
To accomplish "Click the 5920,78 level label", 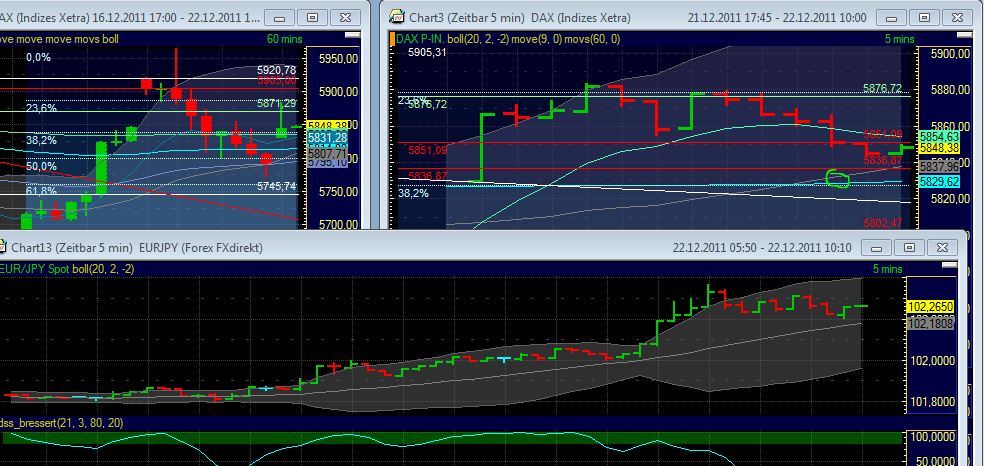I will pyautogui.click(x=276, y=69).
